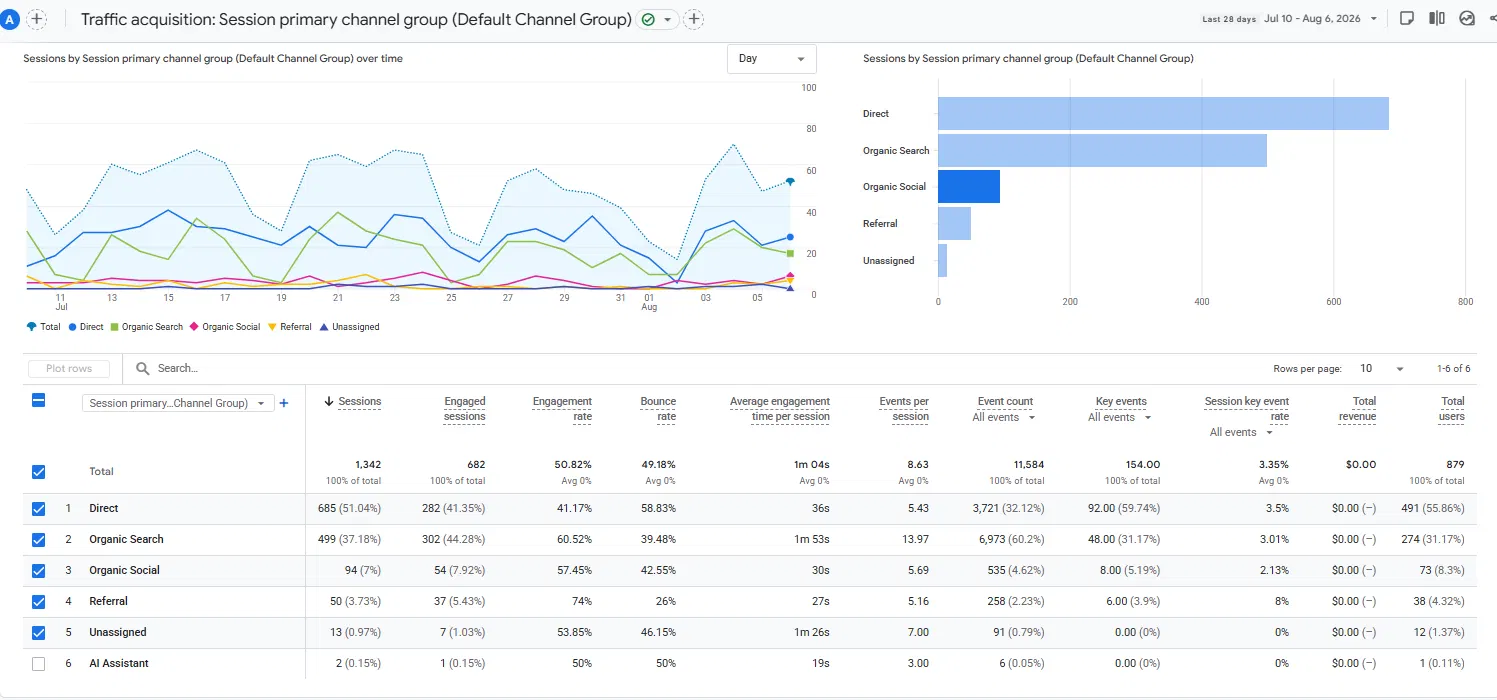Add a filter using the plus after report title
Screen dimensions: 1497x700
point(694,19)
